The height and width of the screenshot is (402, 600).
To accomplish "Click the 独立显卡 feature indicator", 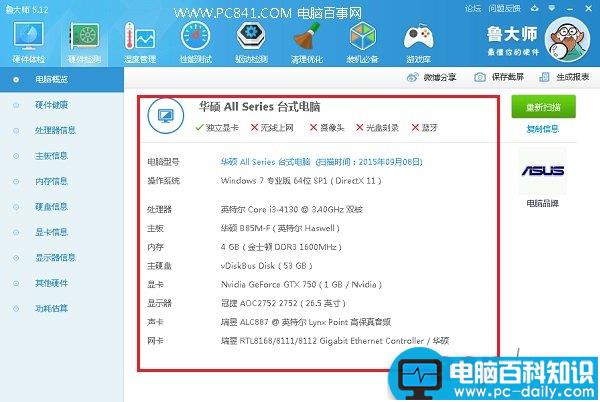I will pos(217,127).
